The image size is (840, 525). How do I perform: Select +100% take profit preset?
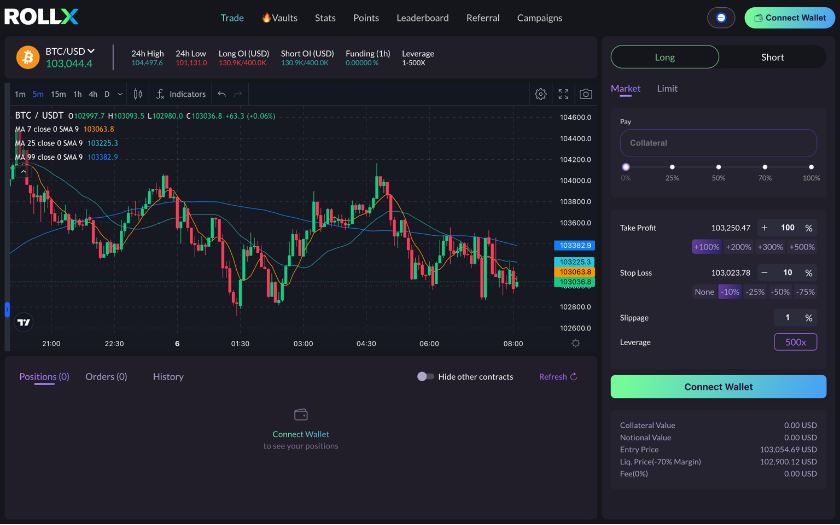[706, 247]
